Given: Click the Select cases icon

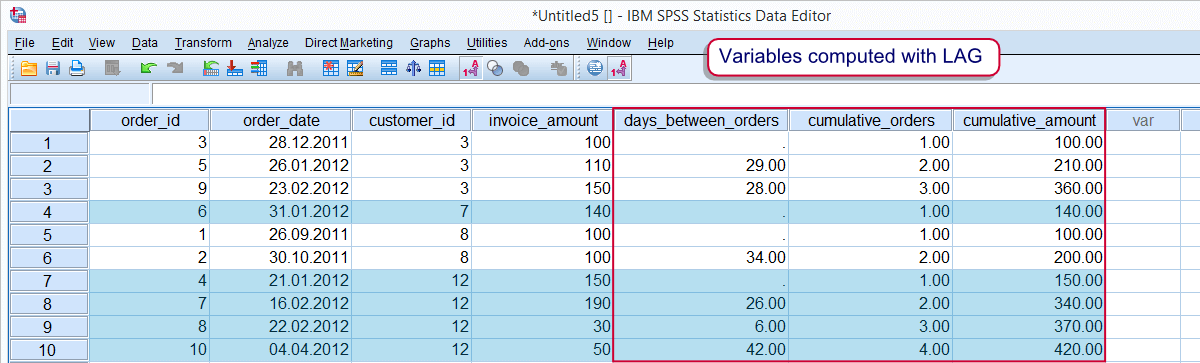Looking at the screenshot, I should coord(437,69).
